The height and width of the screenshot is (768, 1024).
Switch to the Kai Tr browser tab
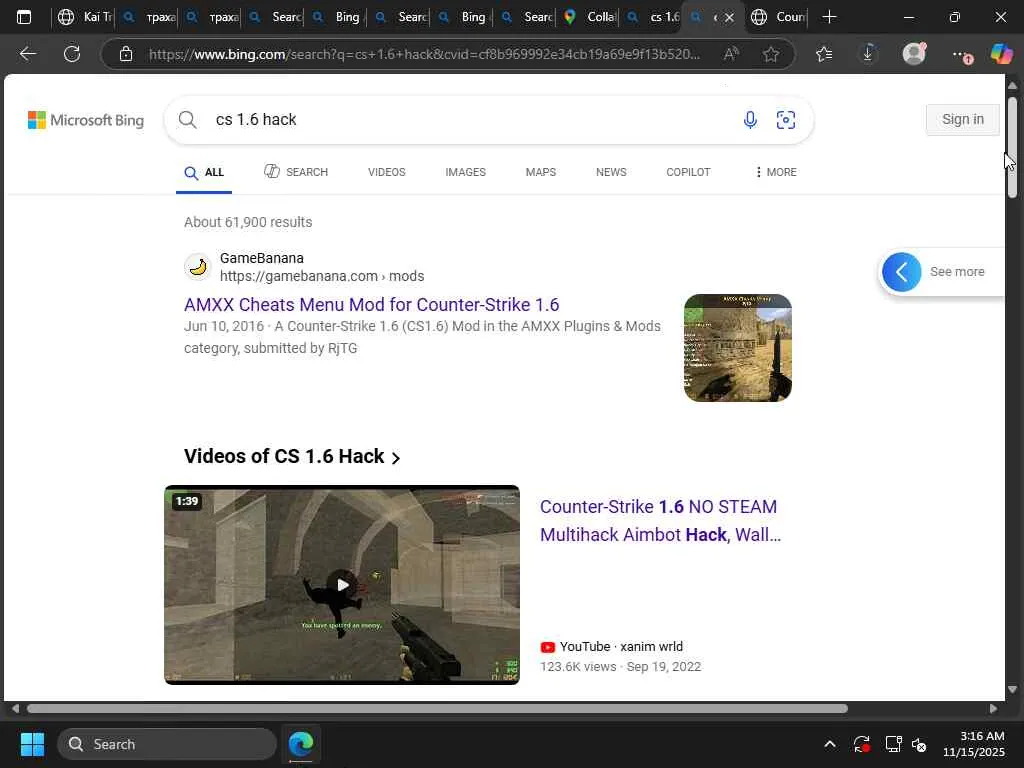coord(84,17)
